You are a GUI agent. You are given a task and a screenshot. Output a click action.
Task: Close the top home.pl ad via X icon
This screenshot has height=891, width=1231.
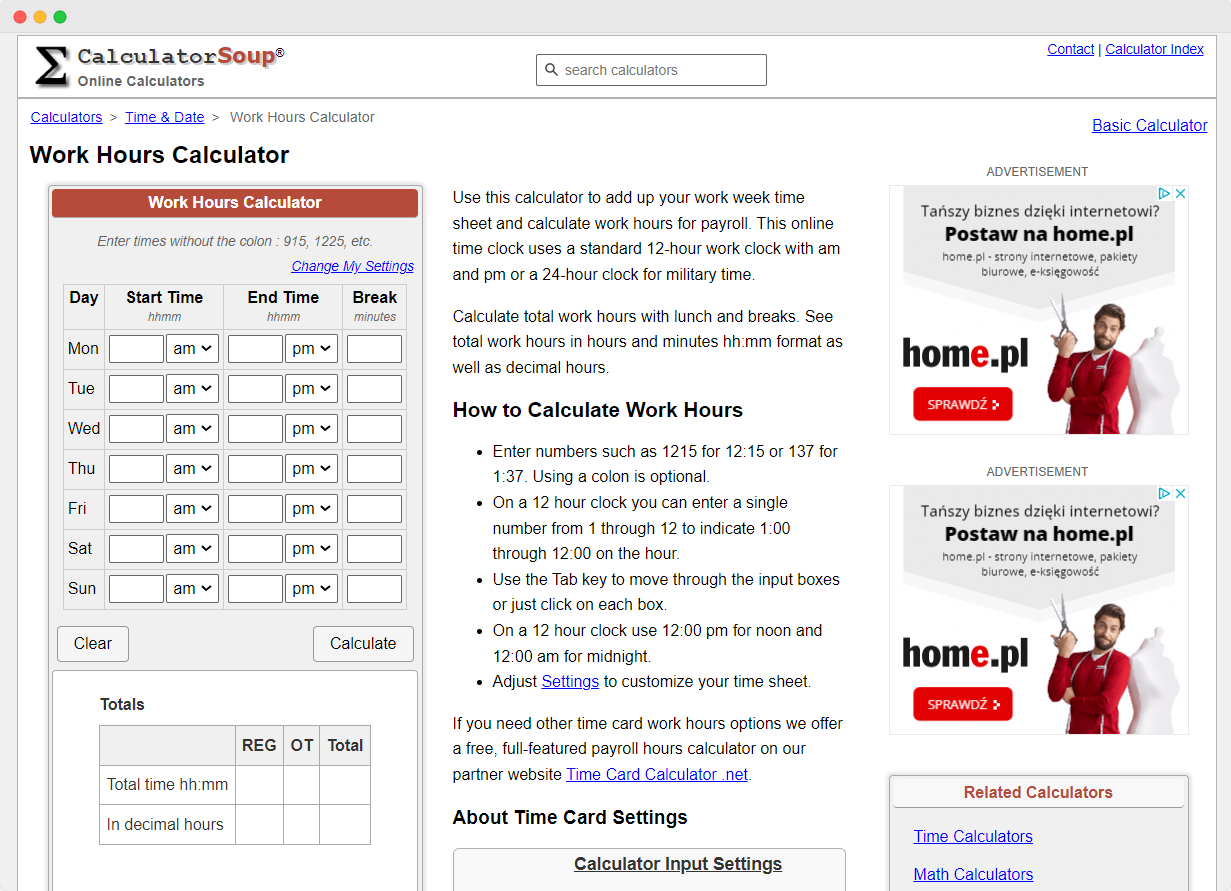pyautogui.click(x=1180, y=194)
